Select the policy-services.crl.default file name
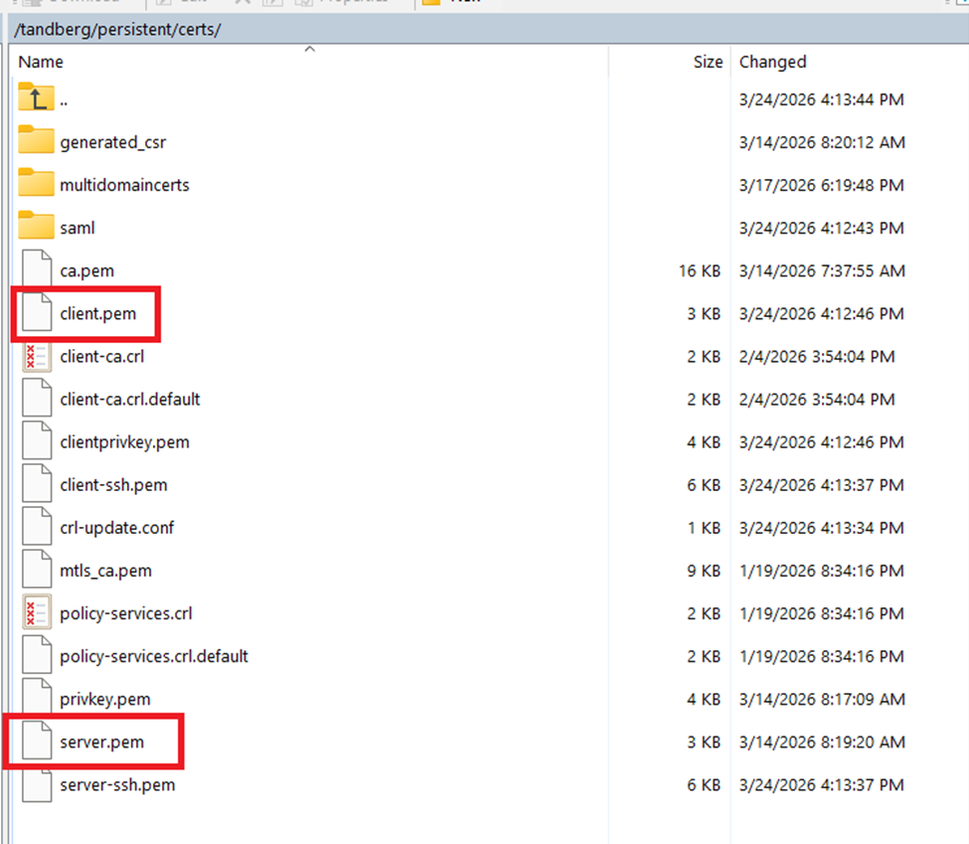Image resolution: width=969 pixels, height=844 pixels. coord(154,656)
